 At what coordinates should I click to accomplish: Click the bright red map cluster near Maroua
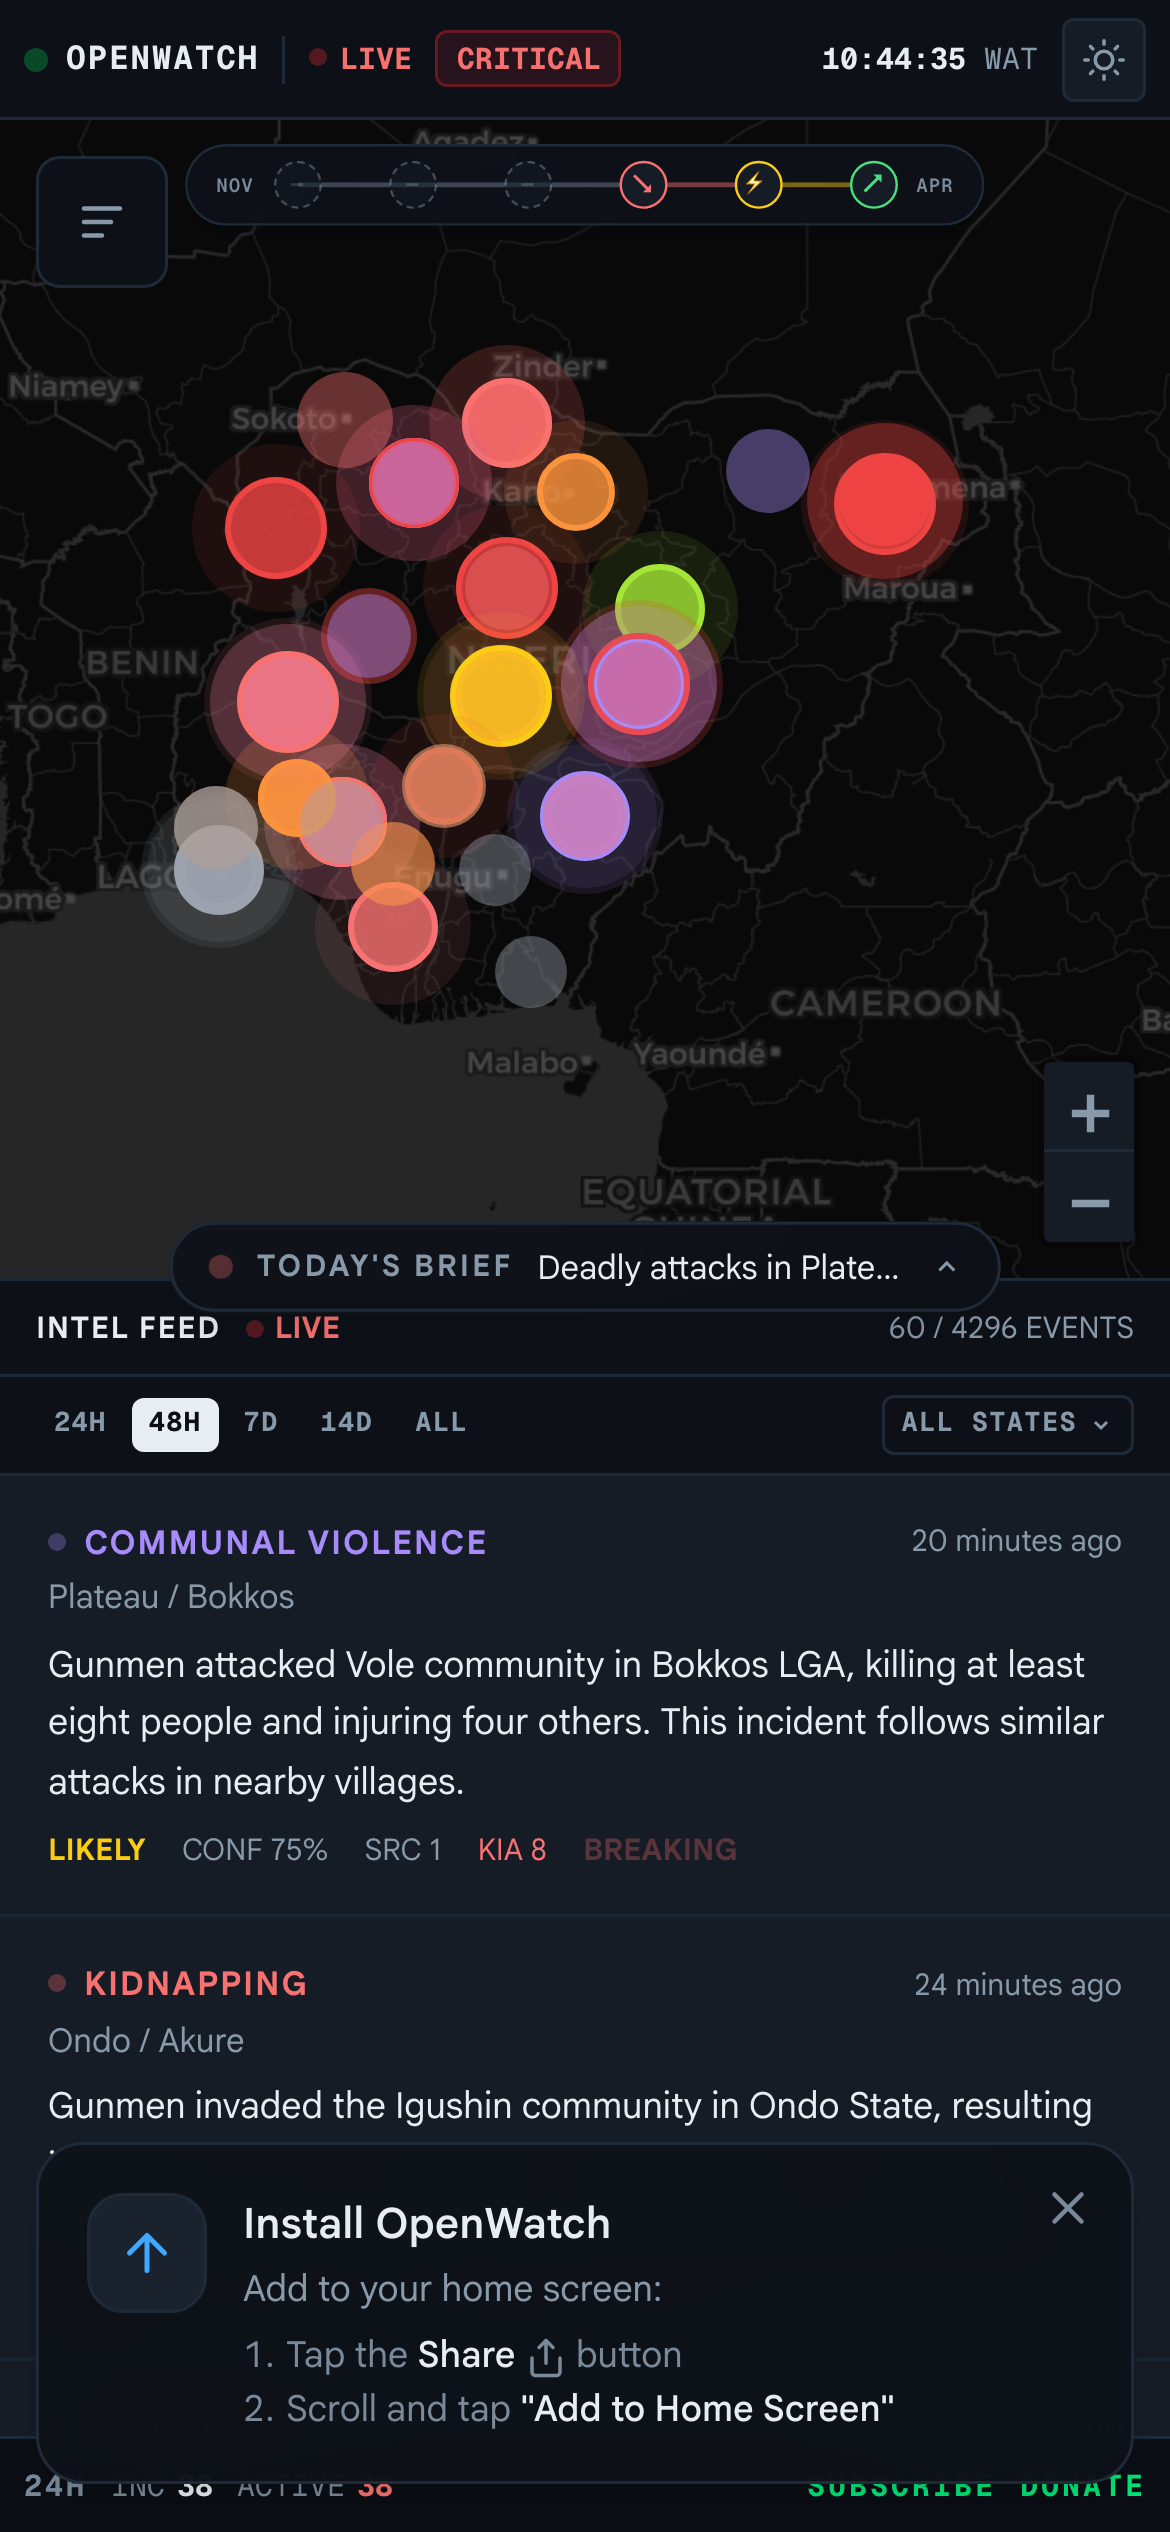tap(884, 502)
